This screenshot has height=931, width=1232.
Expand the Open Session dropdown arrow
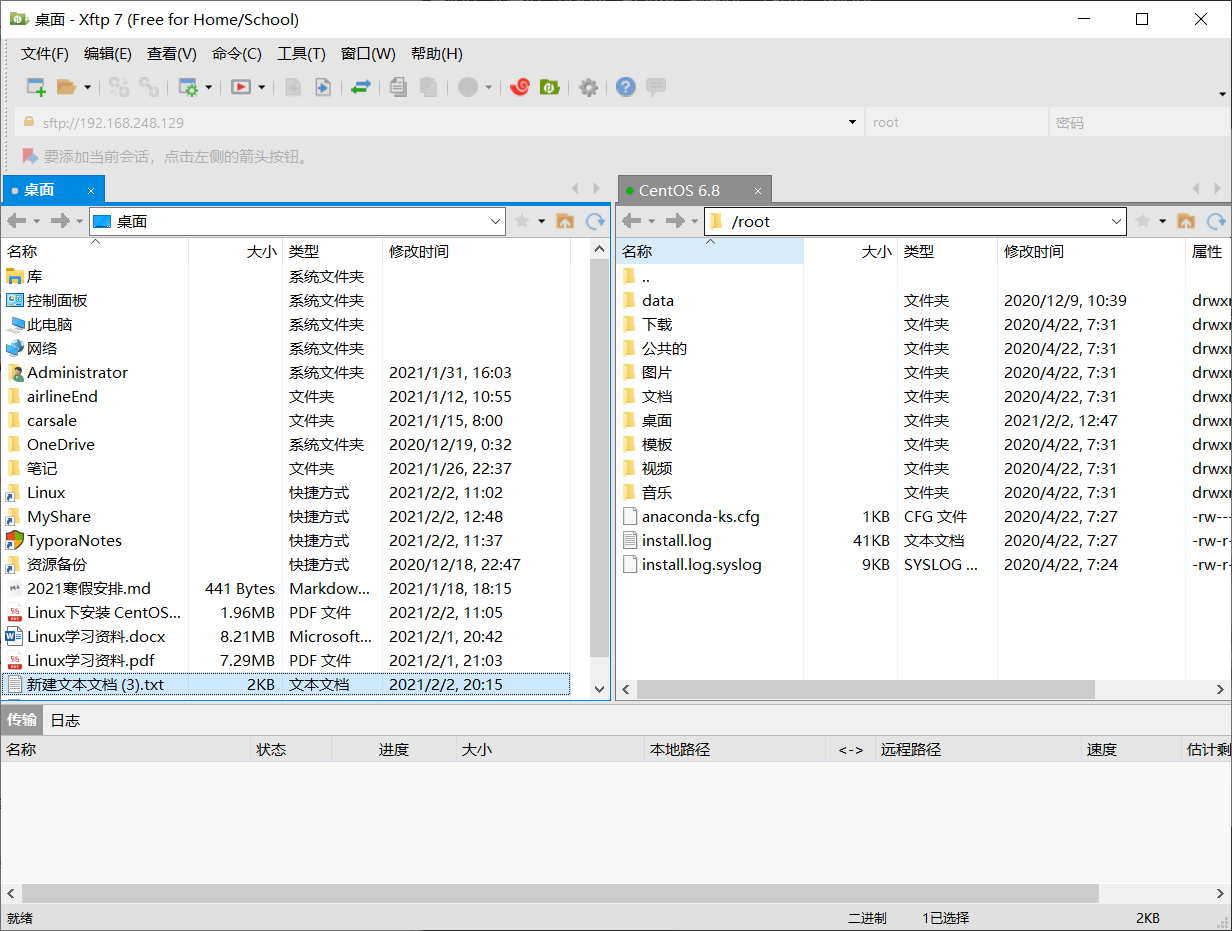pos(87,87)
